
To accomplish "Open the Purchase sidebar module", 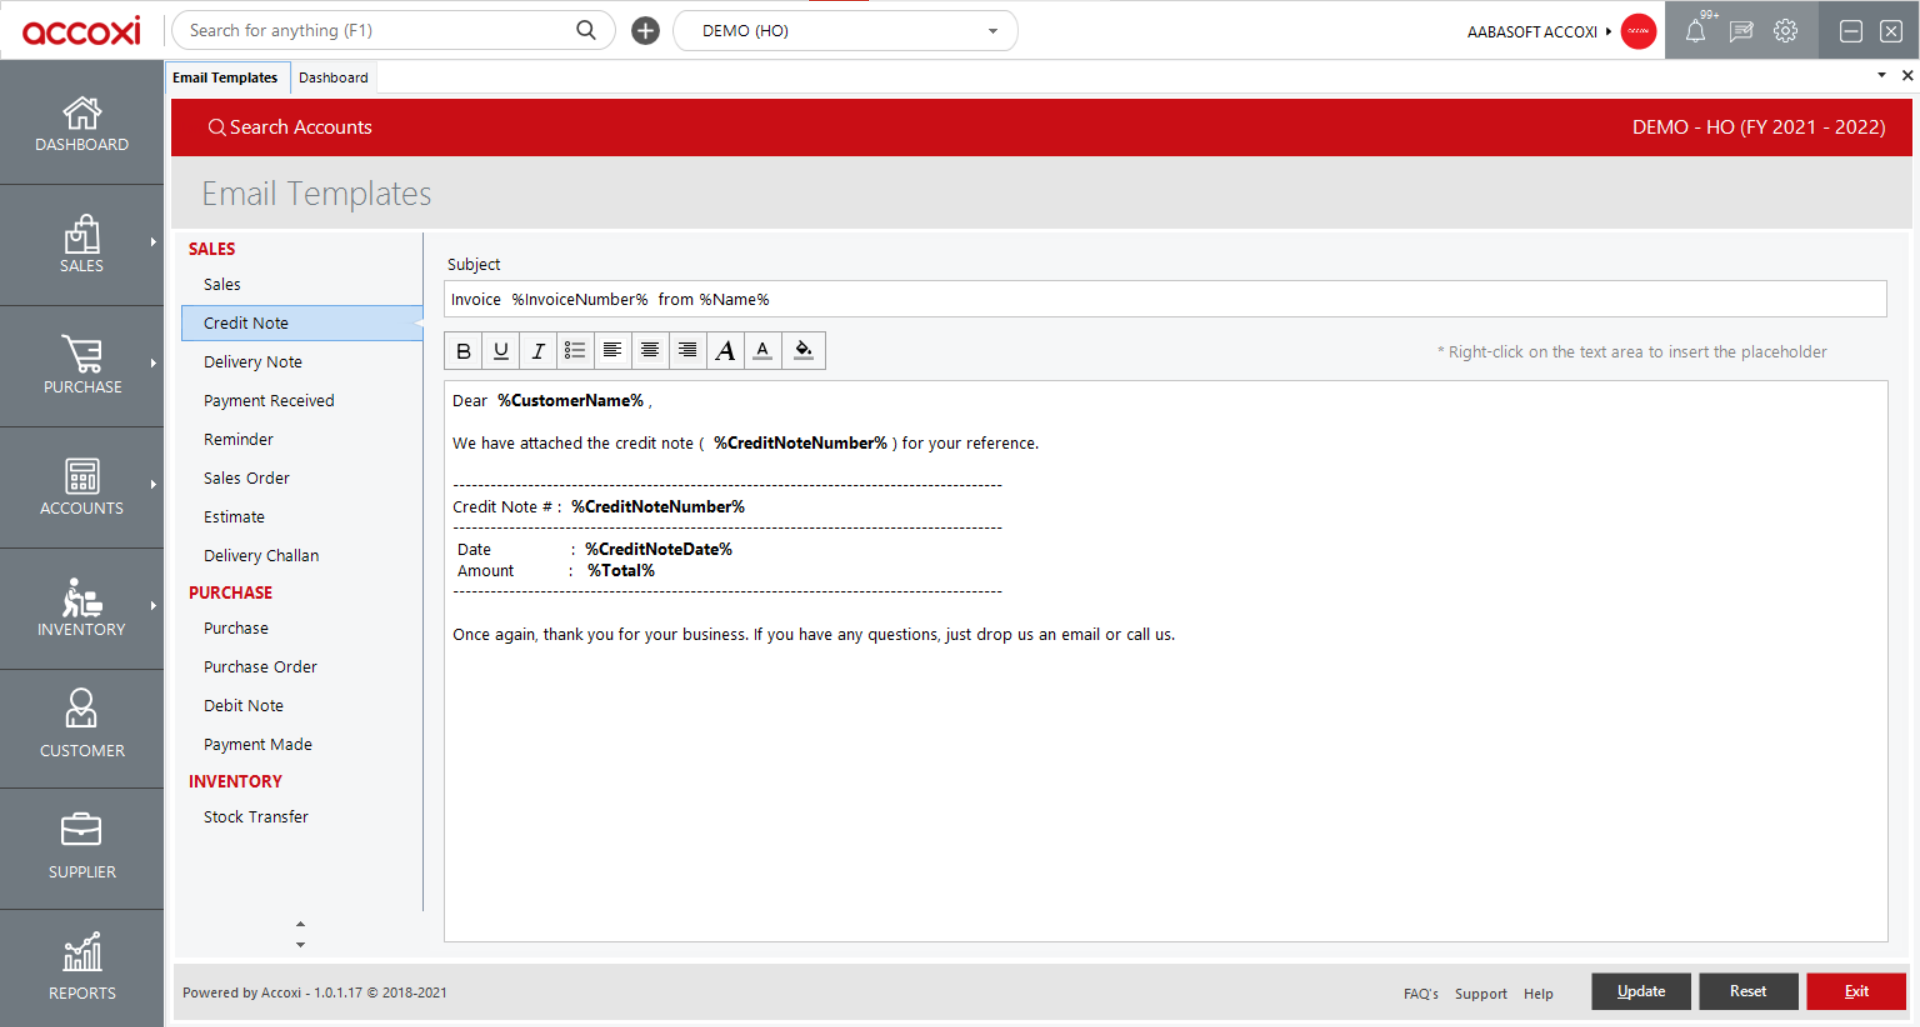I will (x=82, y=366).
